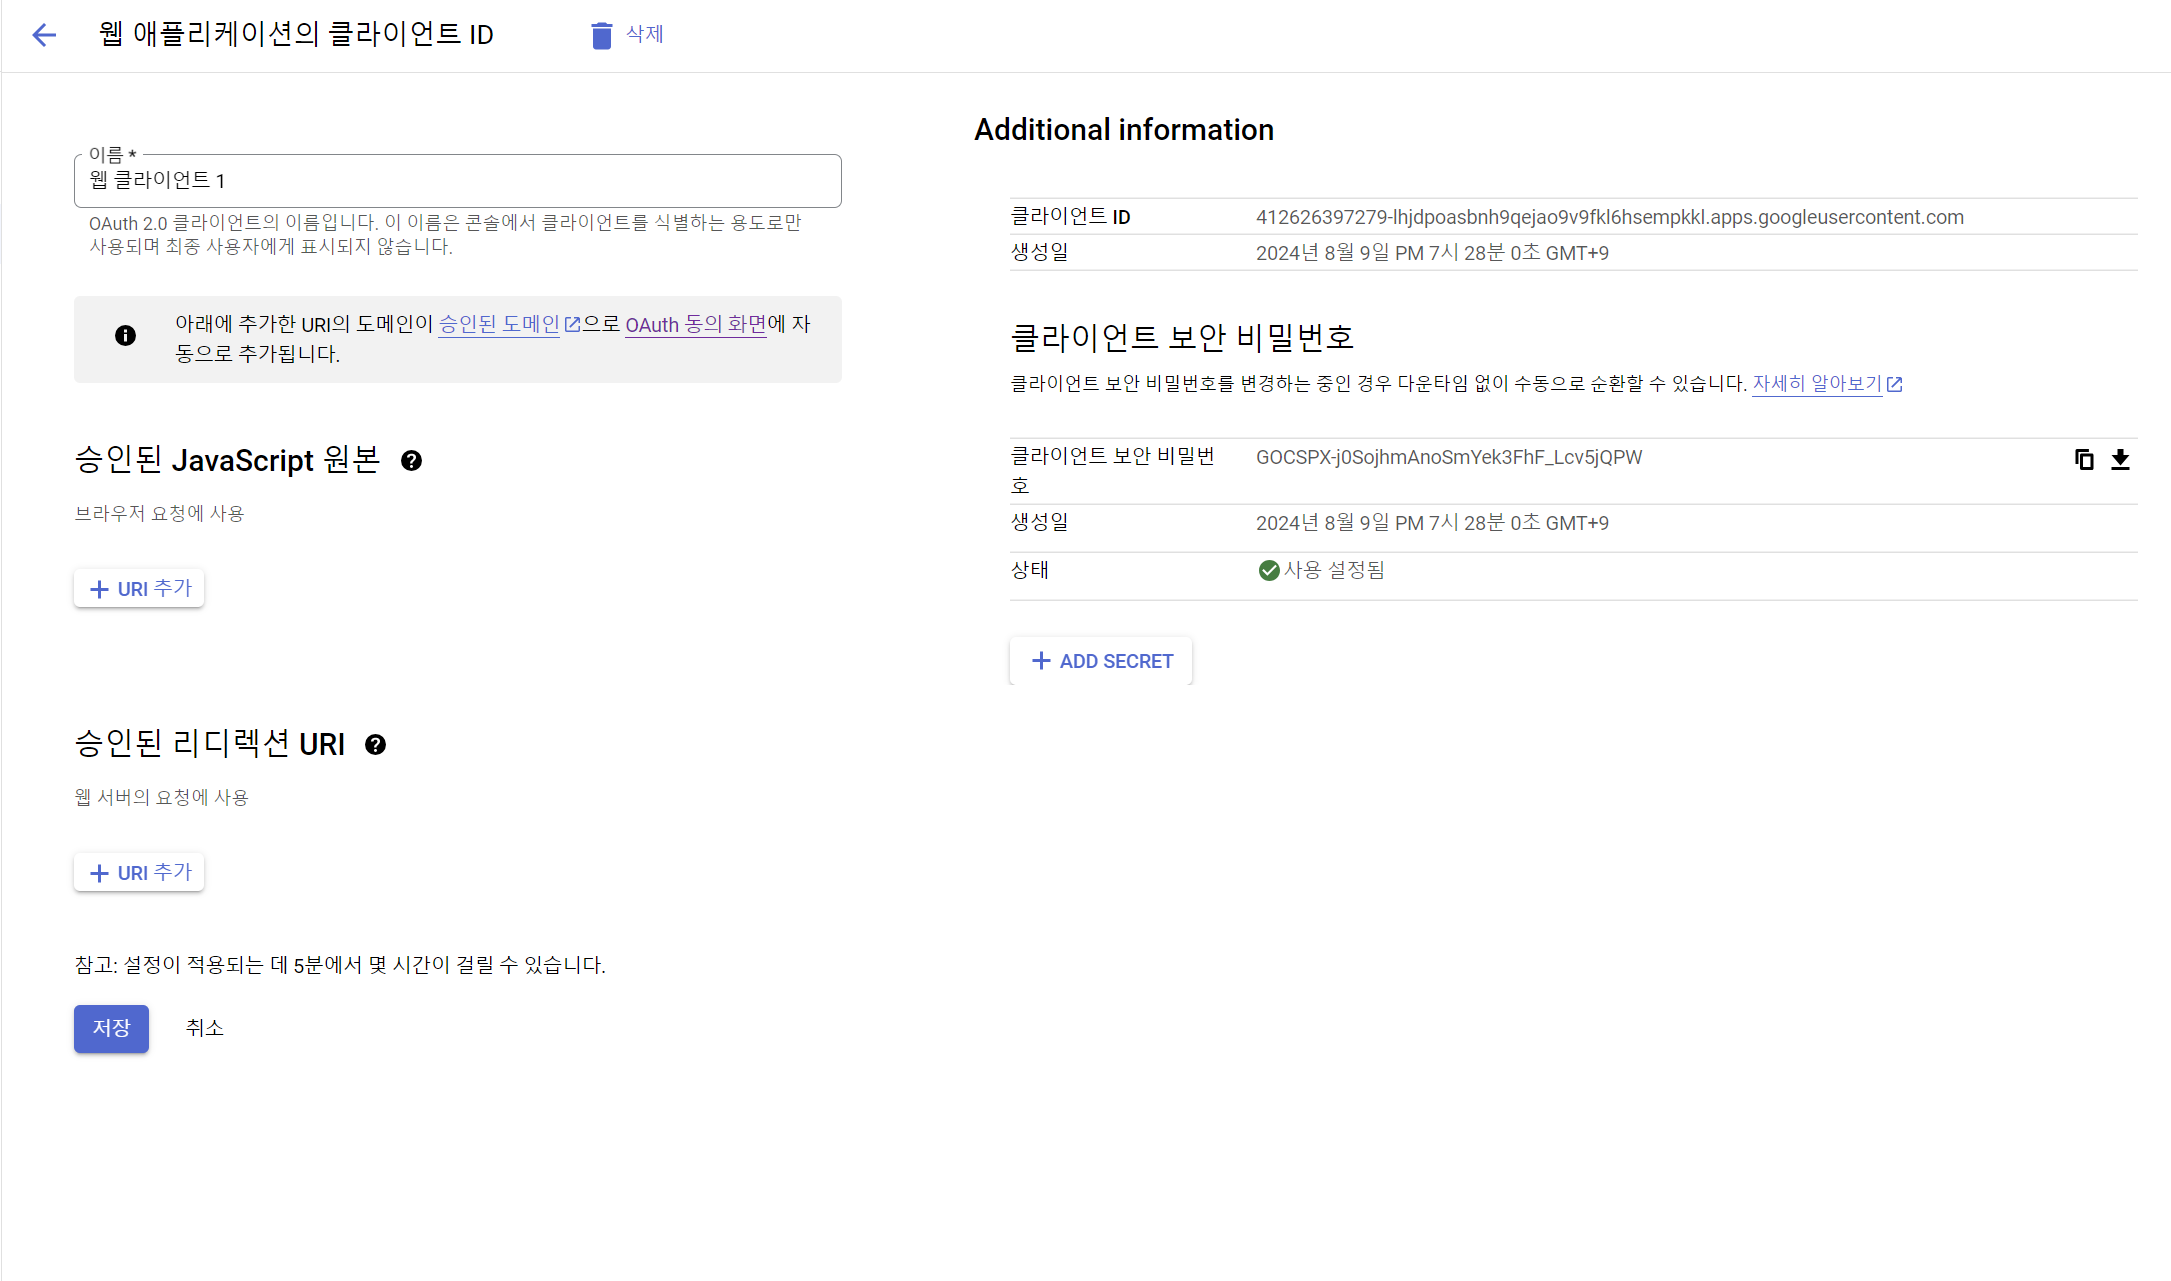This screenshot has height=1281, width=2171.
Task: Open the 자세히 알아보기 link
Action: point(1817,384)
